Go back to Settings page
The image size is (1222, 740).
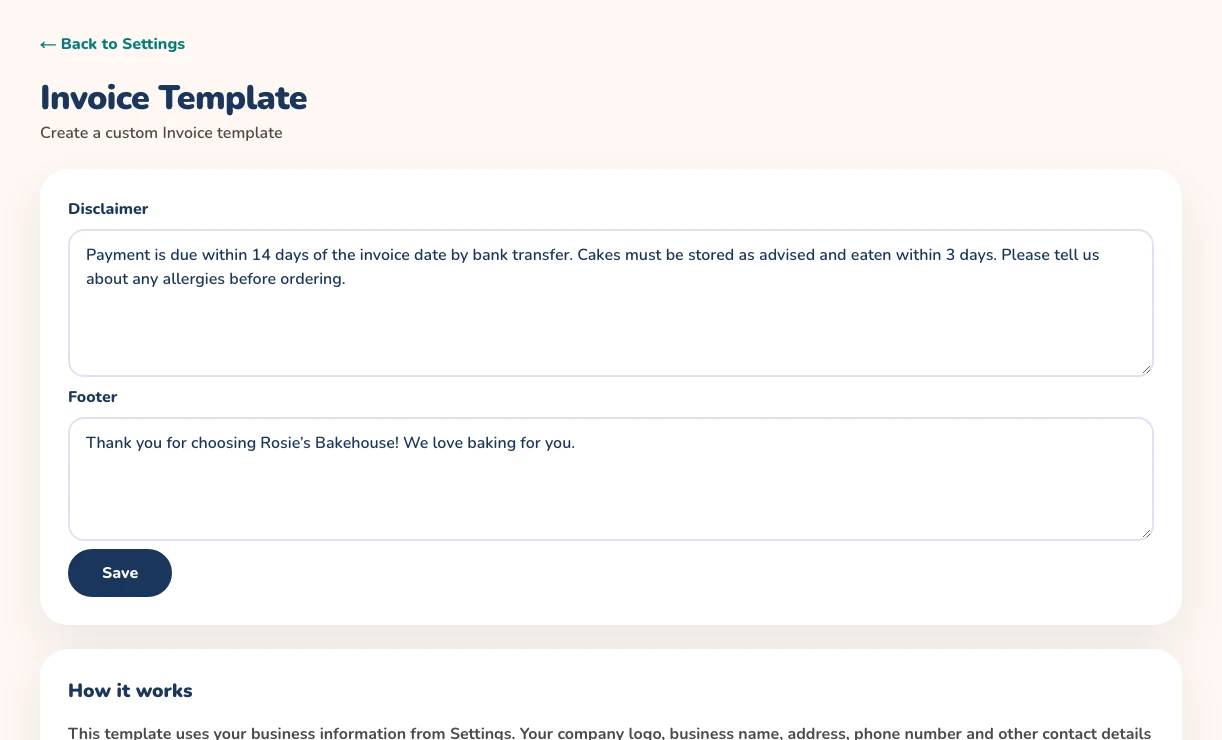pyautogui.click(x=112, y=44)
